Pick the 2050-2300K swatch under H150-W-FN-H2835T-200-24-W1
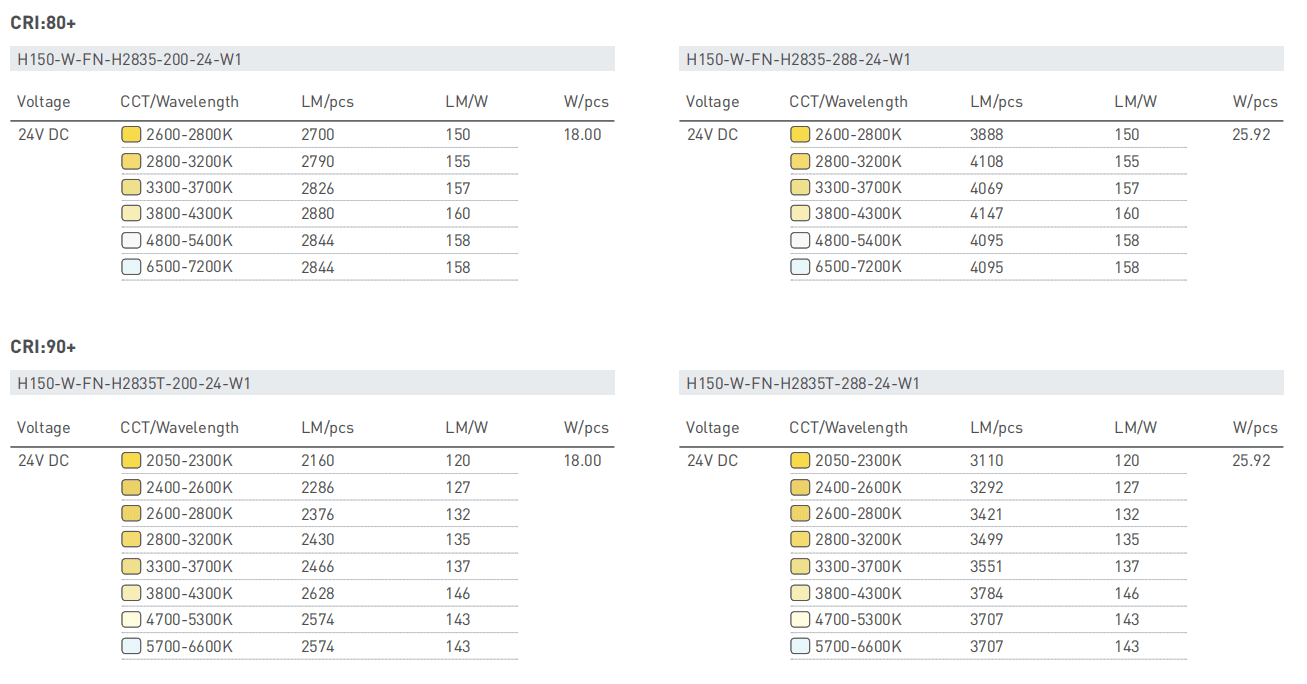Screen dimensions: 1307x684 [x=131, y=460]
